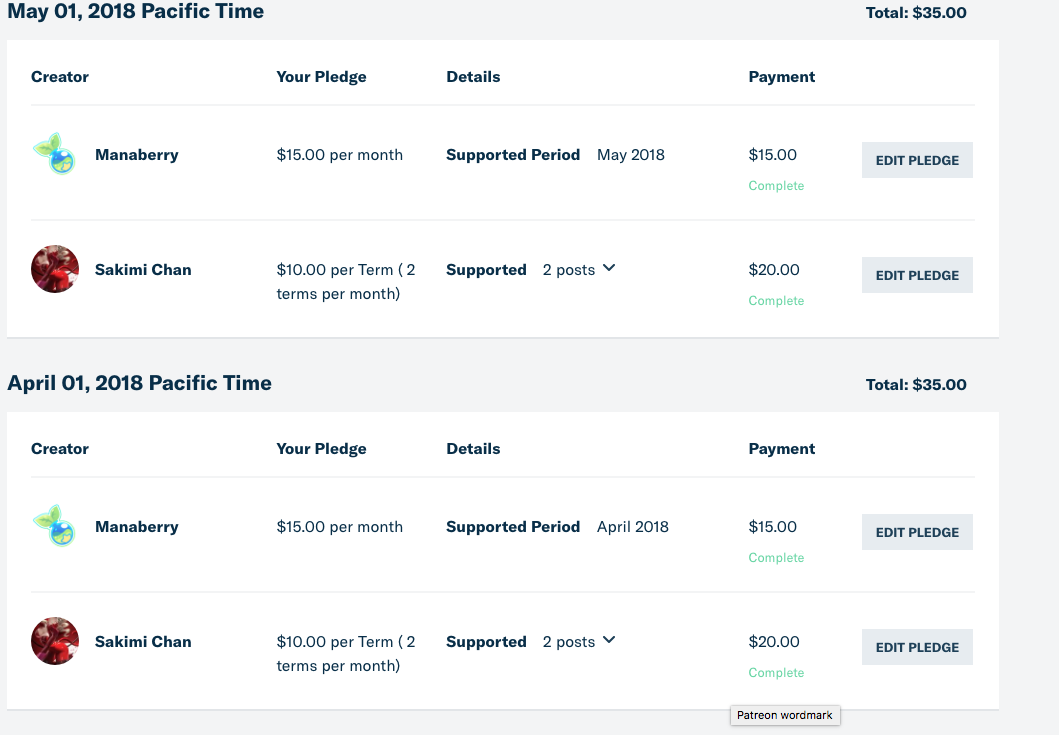Viewport: 1059px width, 735px height.
Task: Open Manaberry creator name link in May
Action: 136,155
